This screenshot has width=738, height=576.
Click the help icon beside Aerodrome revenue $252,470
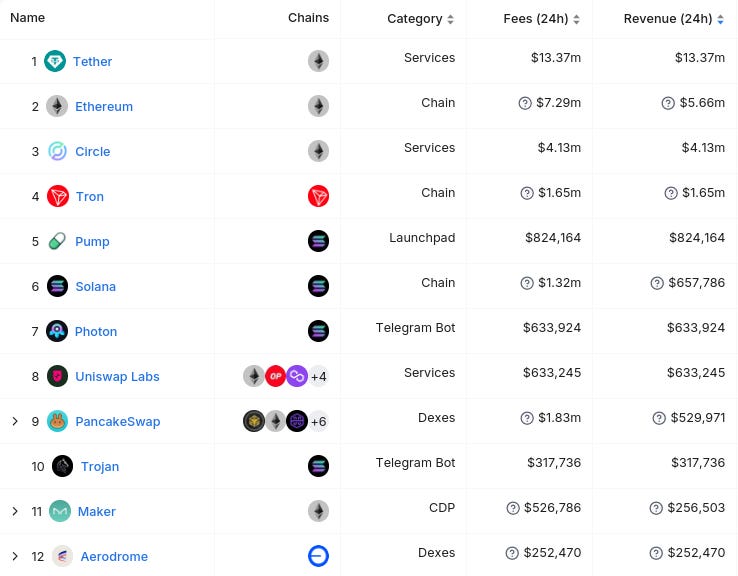(x=656, y=553)
